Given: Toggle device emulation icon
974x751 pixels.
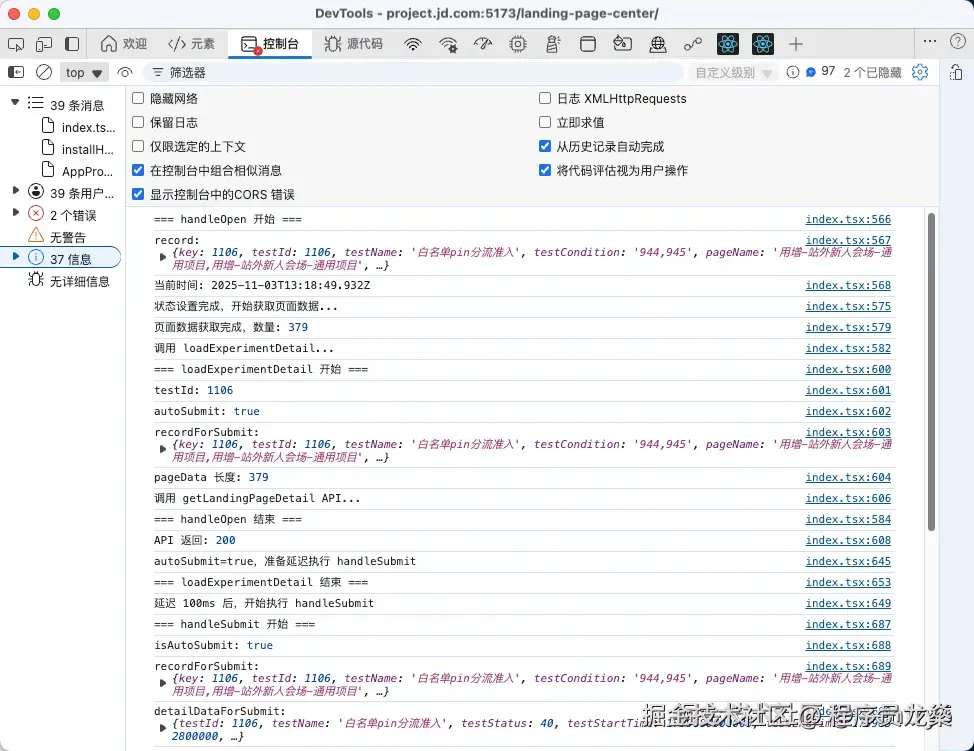Looking at the screenshot, I should (x=43, y=44).
